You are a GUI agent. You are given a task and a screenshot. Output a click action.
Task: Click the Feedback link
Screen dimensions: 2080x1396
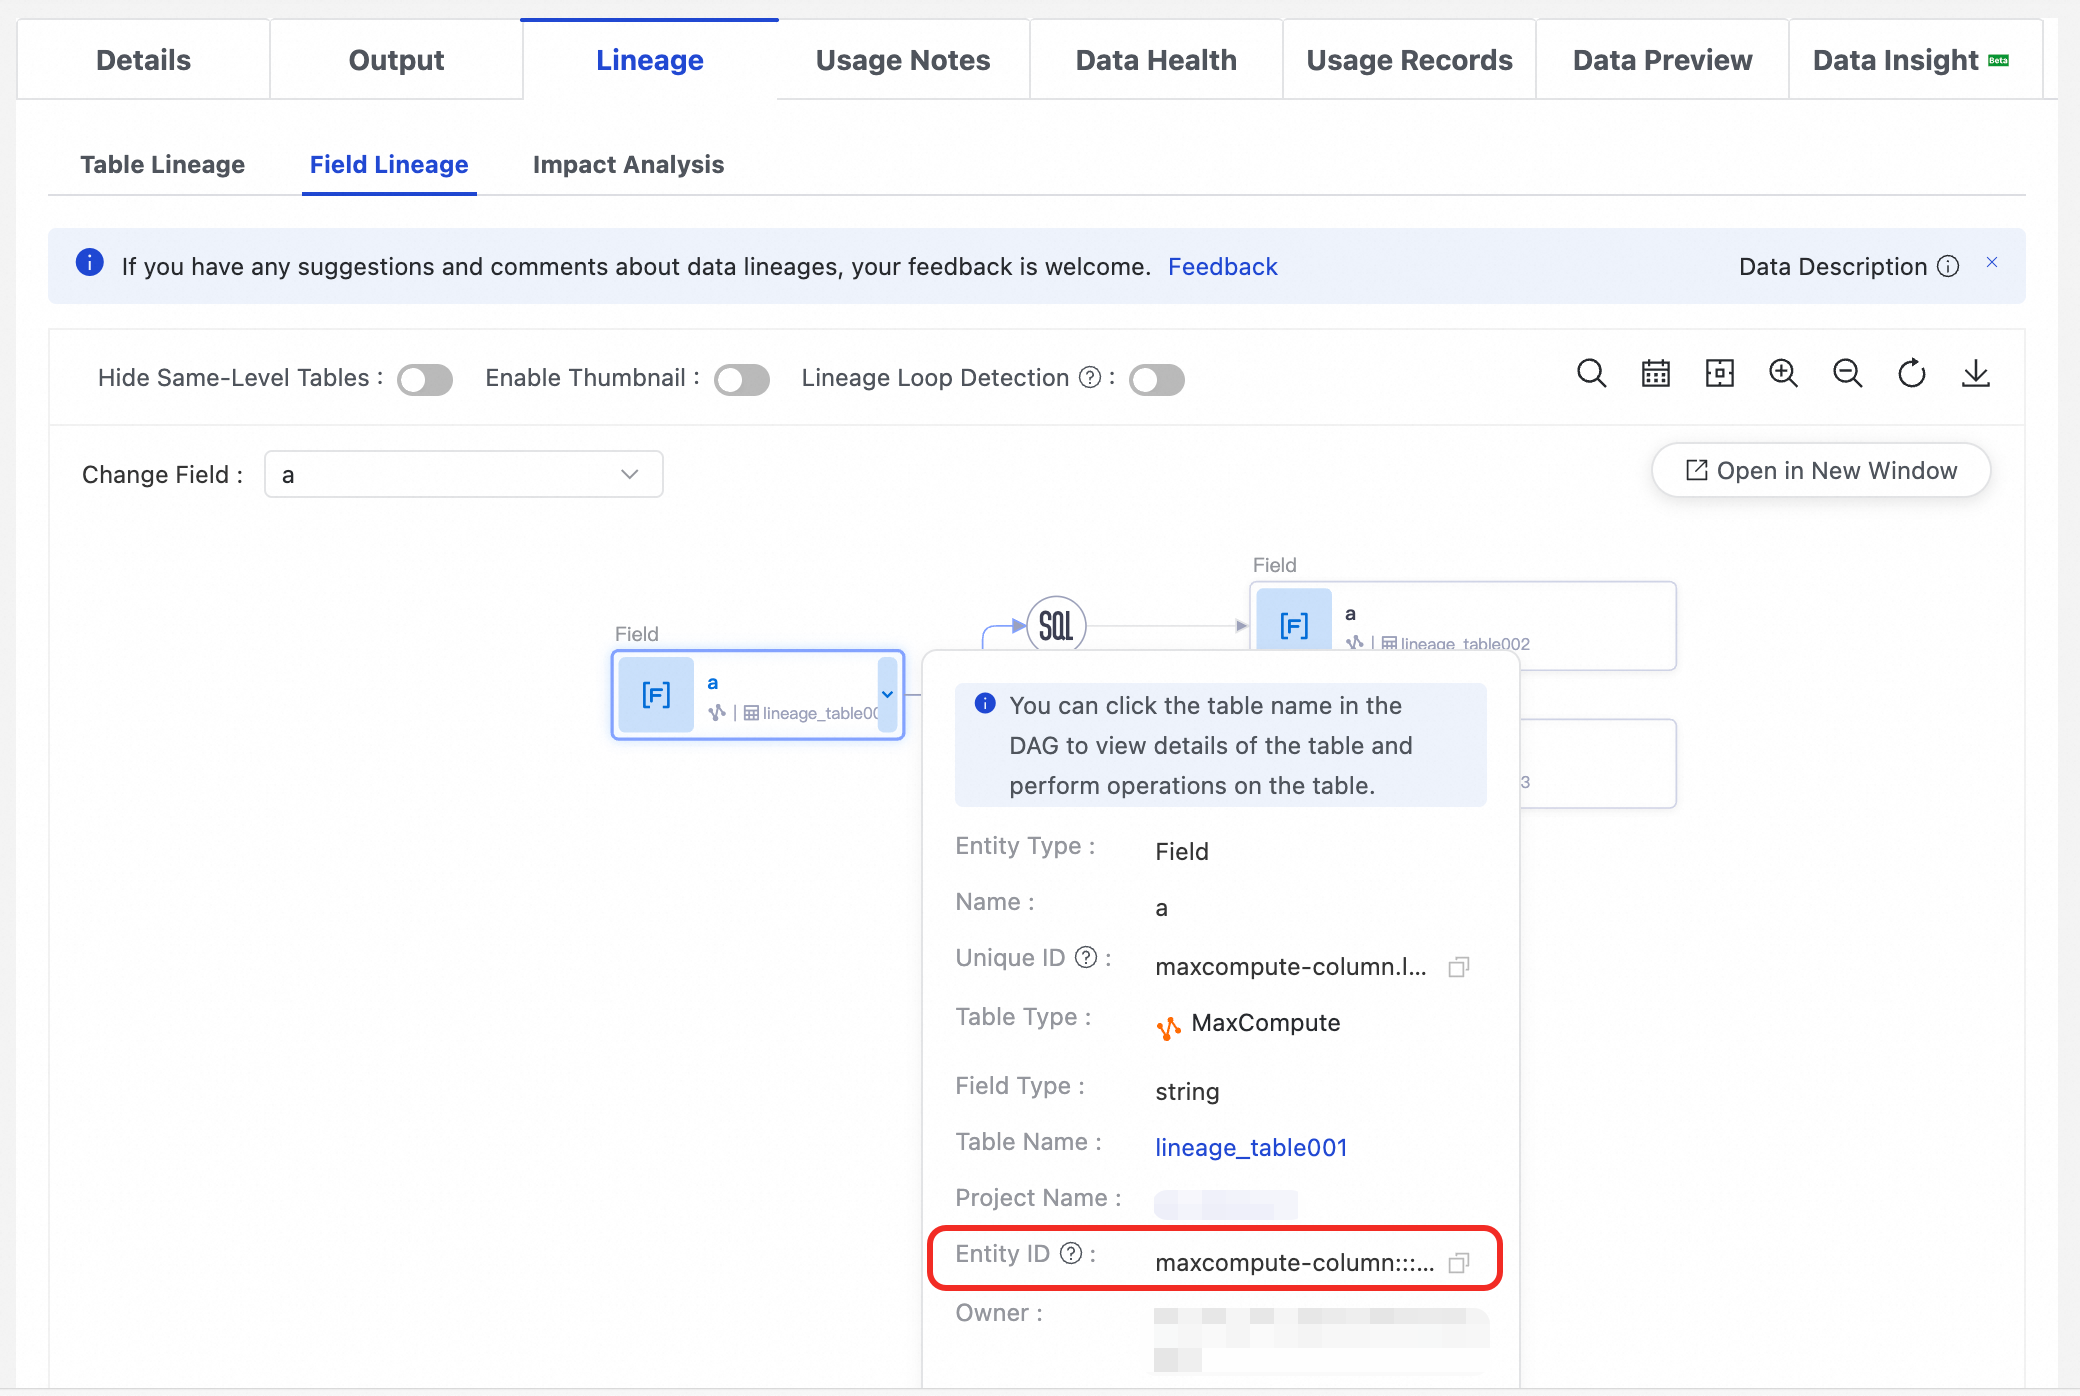click(1222, 267)
